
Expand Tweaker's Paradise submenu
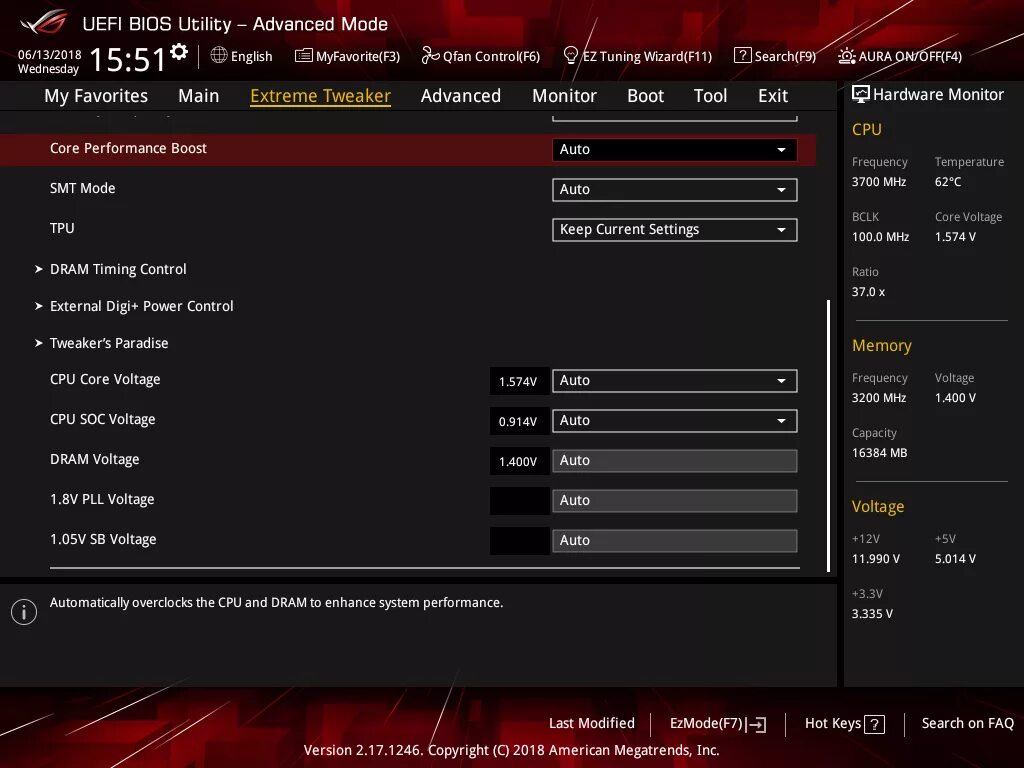[x=109, y=343]
